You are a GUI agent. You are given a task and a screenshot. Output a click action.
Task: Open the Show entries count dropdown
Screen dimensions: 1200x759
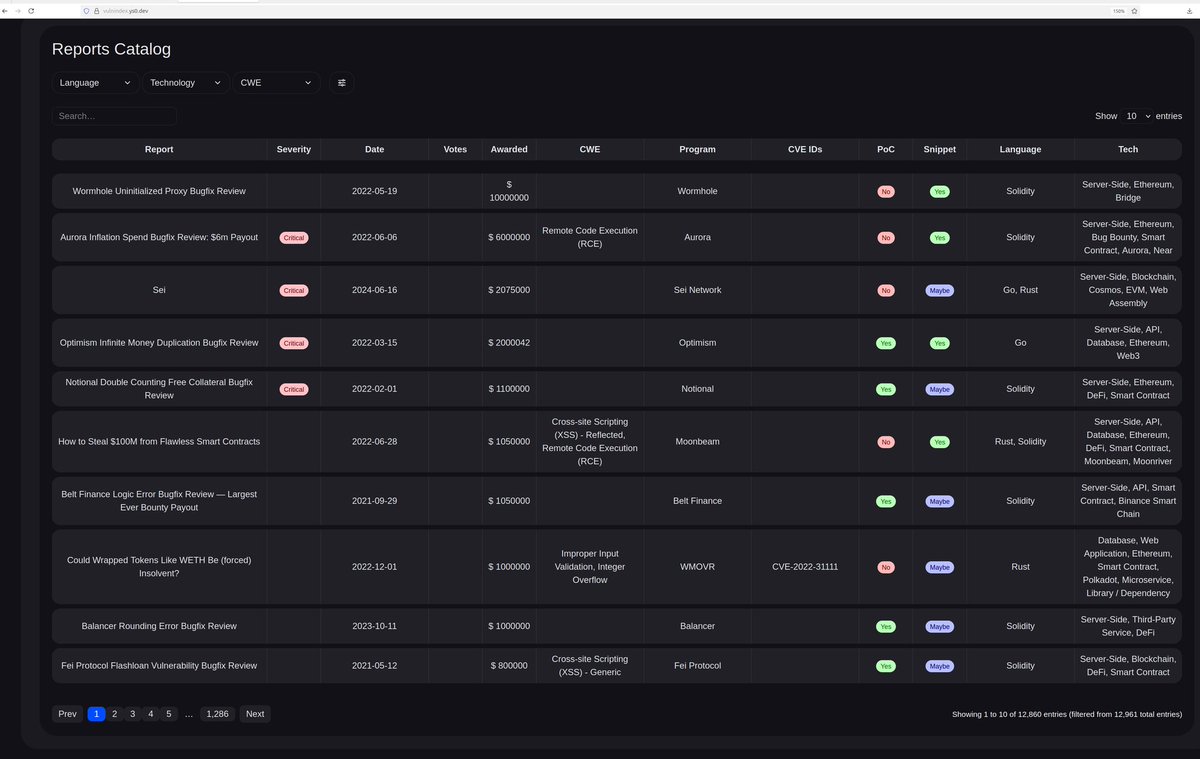pos(1136,116)
